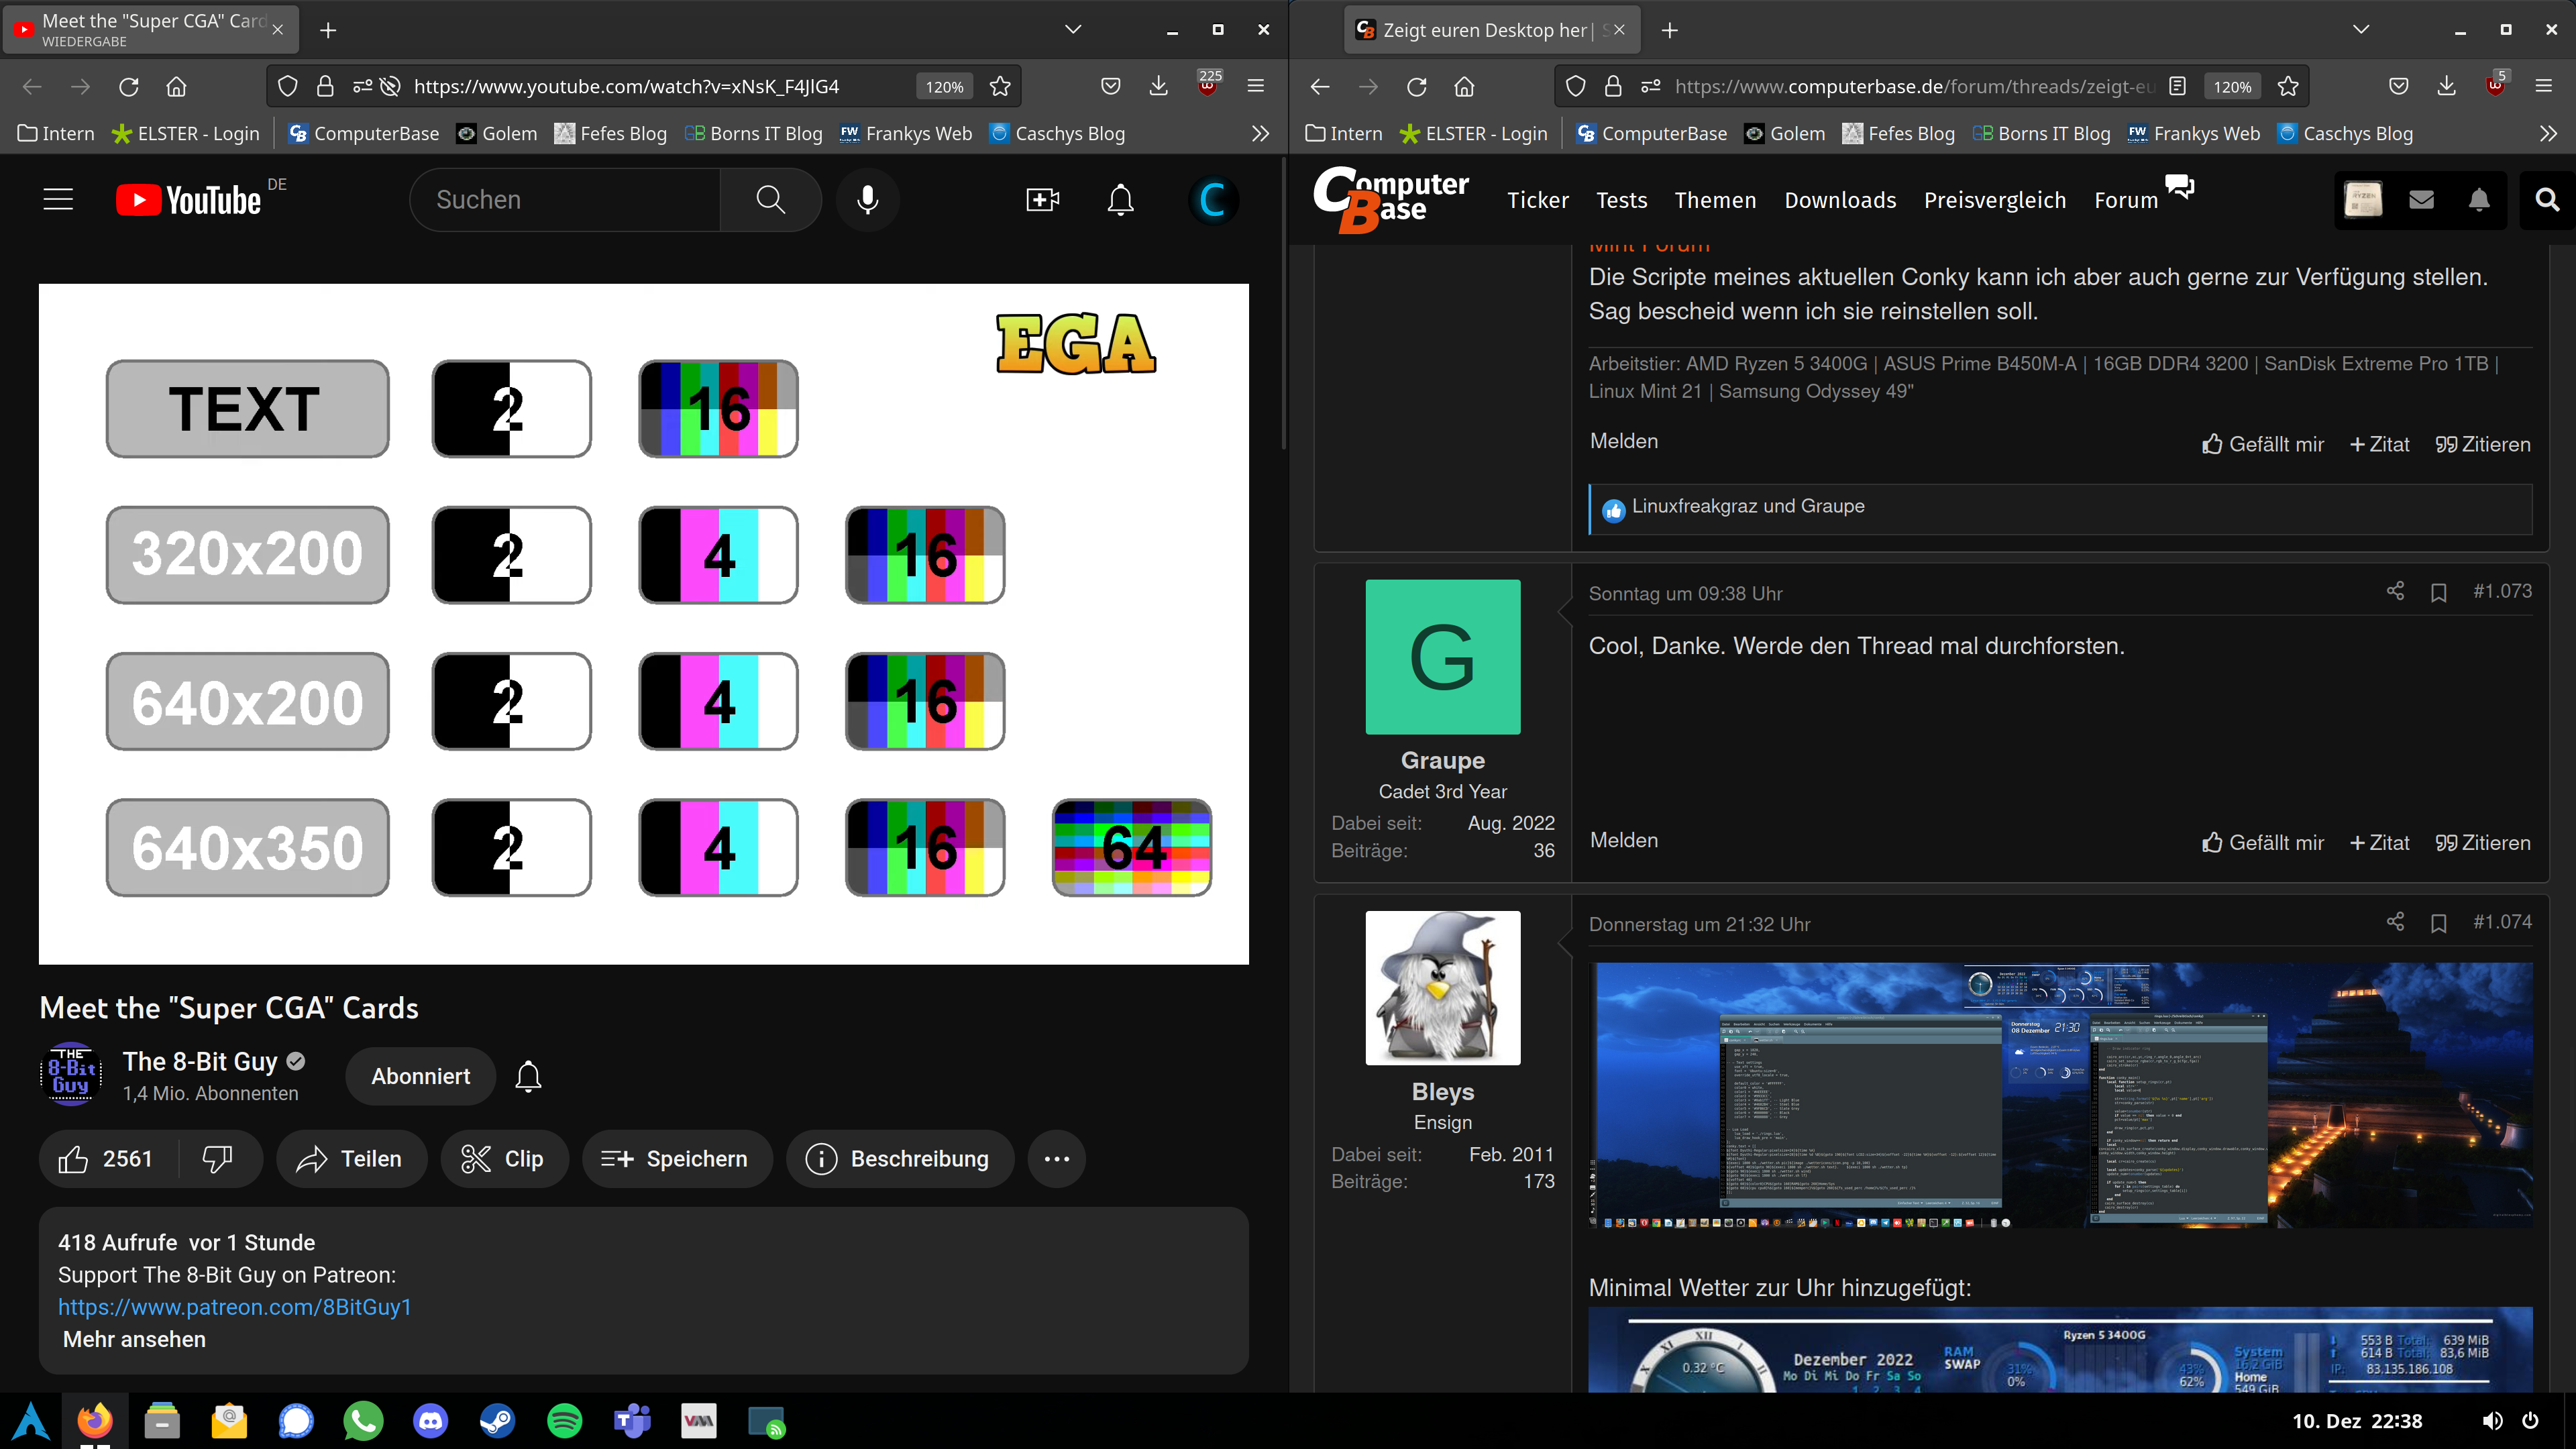Image resolution: width=2576 pixels, height=1449 pixels.
Task: Save video with Speichern button
Action: (x=676, y=1159)
